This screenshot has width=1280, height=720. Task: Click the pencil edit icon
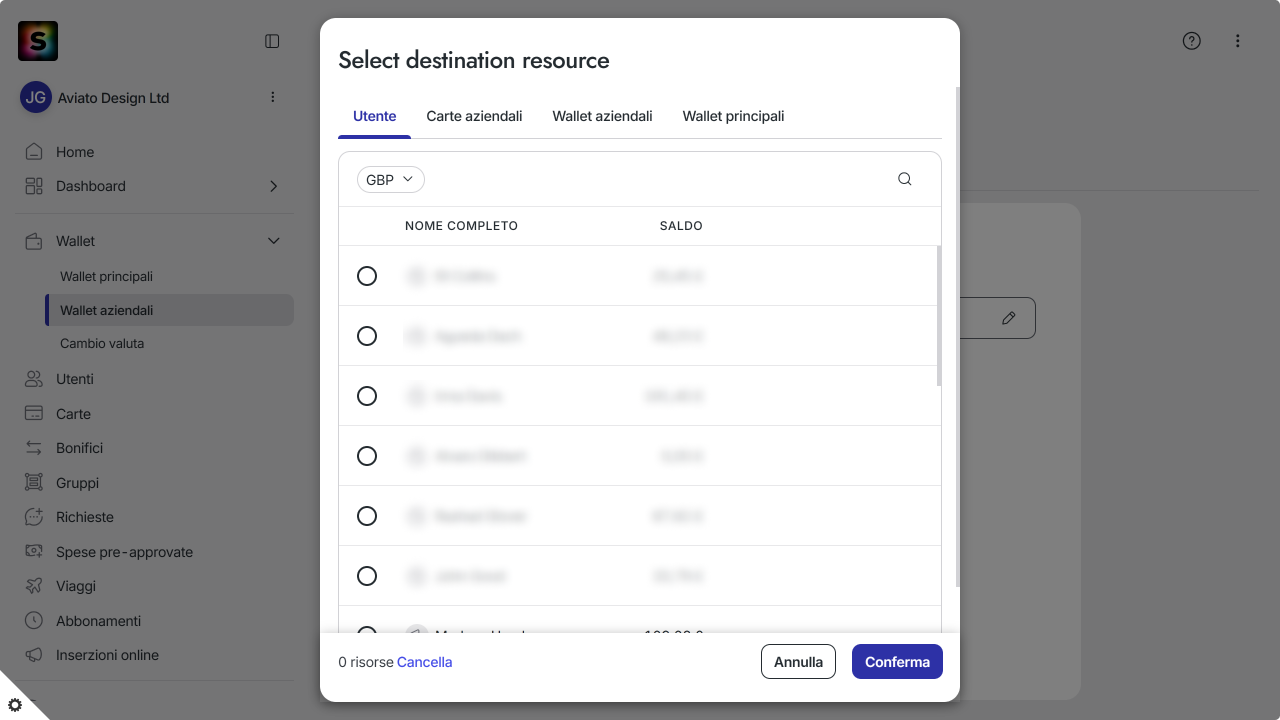coord(1009,318)
